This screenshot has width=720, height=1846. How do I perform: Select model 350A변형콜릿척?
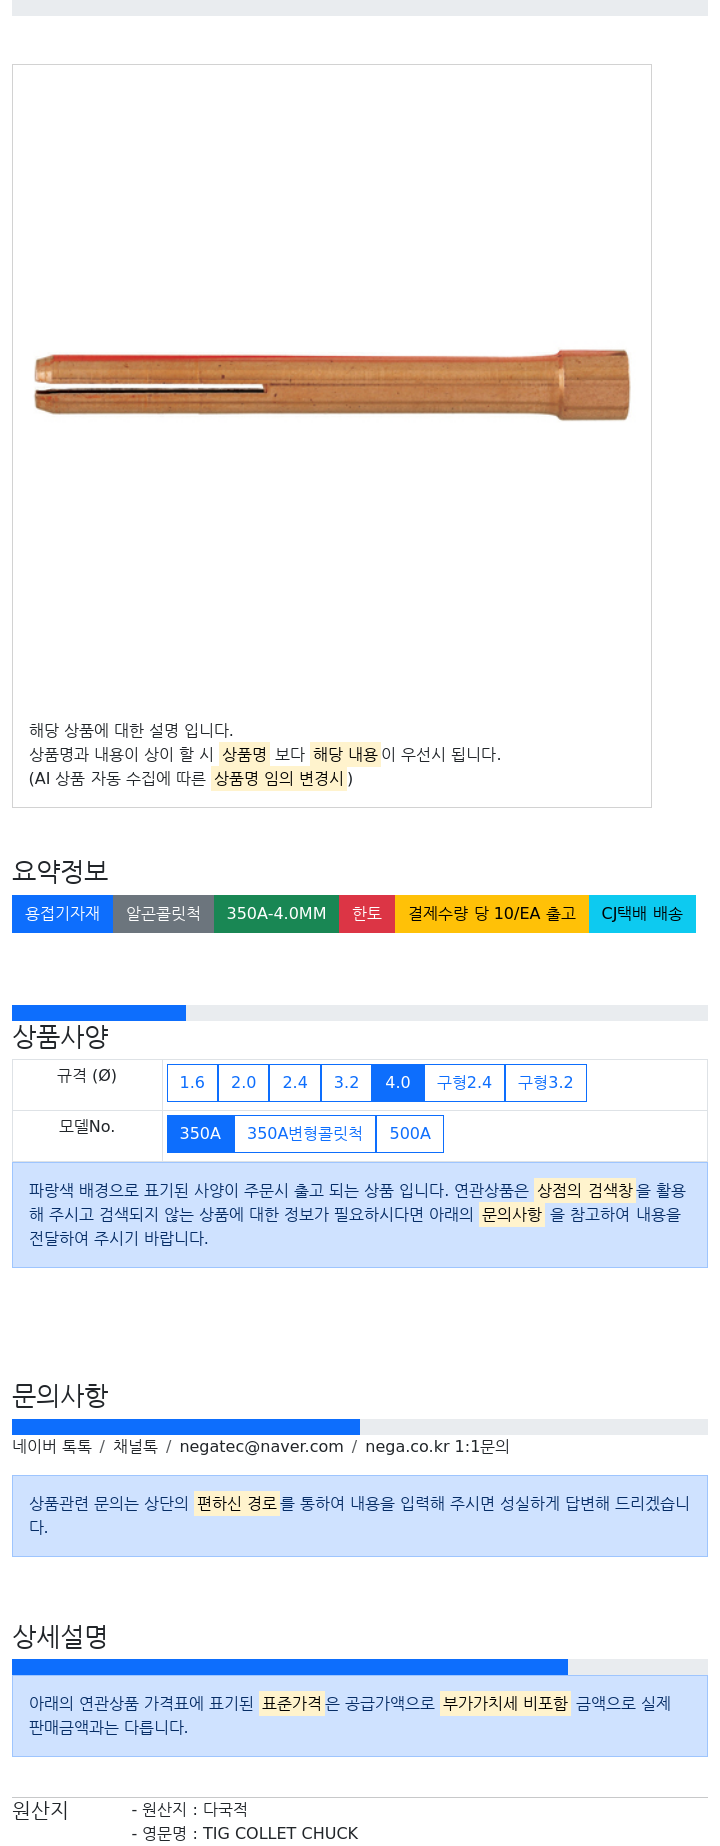(x=305, y=1133)
